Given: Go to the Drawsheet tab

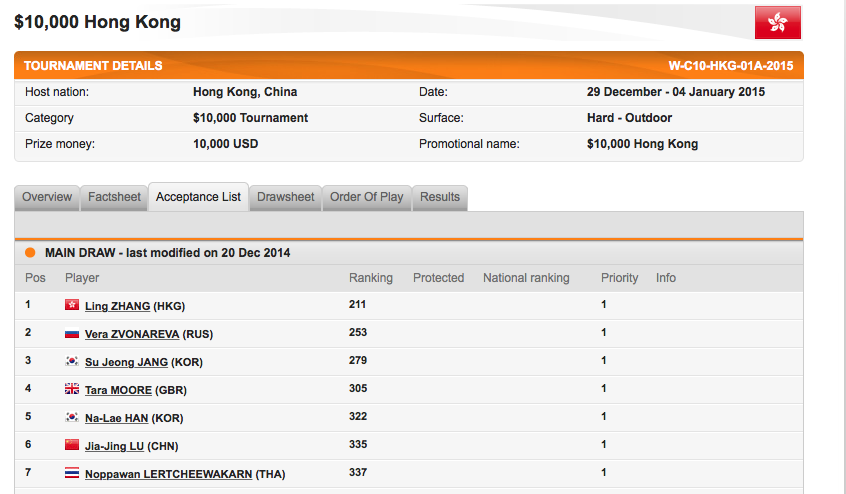Looking at the screenshot, I should [x=285, y=197].
